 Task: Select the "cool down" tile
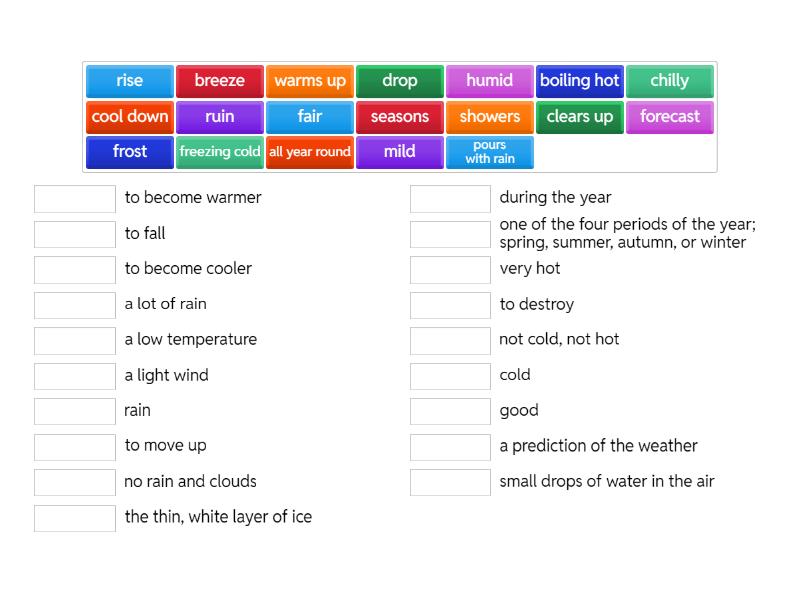point(130,117)
